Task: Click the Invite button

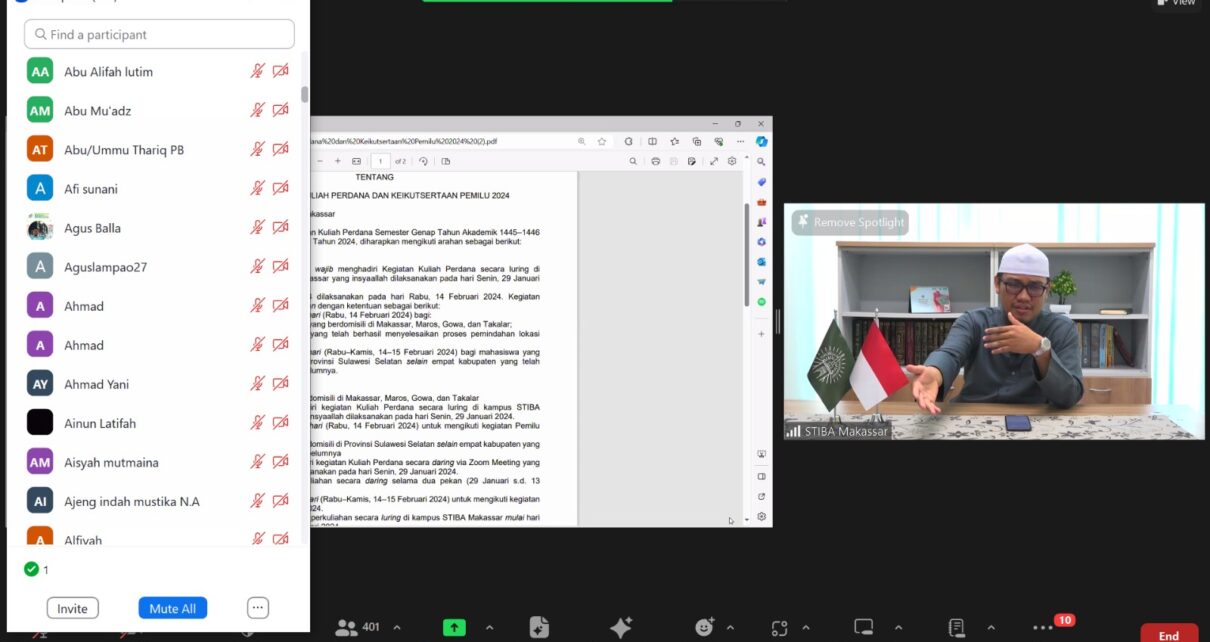Action: (x=72, y=608)
